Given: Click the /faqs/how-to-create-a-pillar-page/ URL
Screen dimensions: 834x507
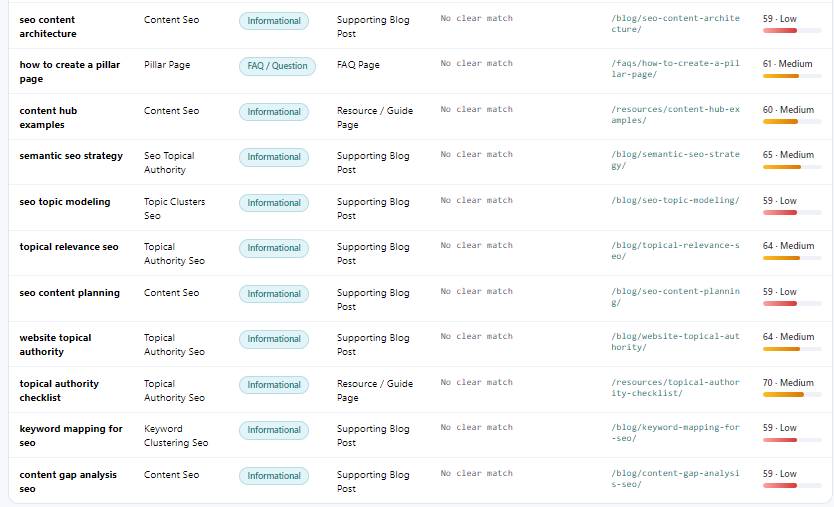Looking at the screenshot, I should tap(675, 69).
